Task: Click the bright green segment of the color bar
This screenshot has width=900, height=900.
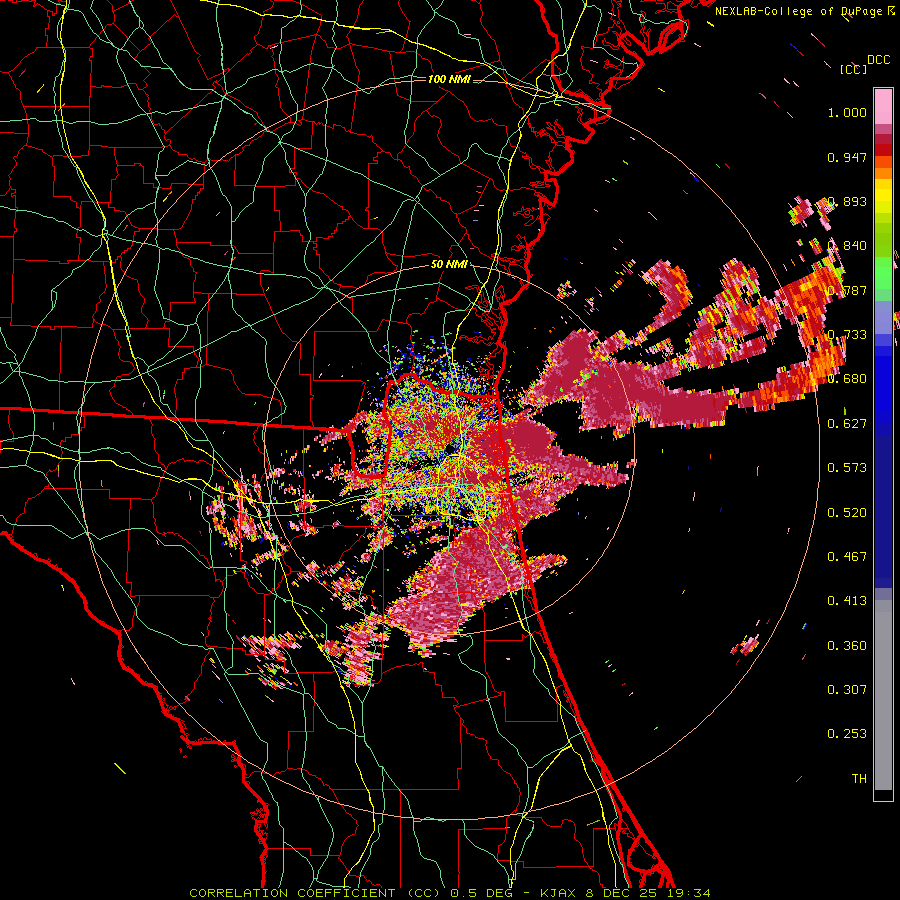Action: pos(883,273)
